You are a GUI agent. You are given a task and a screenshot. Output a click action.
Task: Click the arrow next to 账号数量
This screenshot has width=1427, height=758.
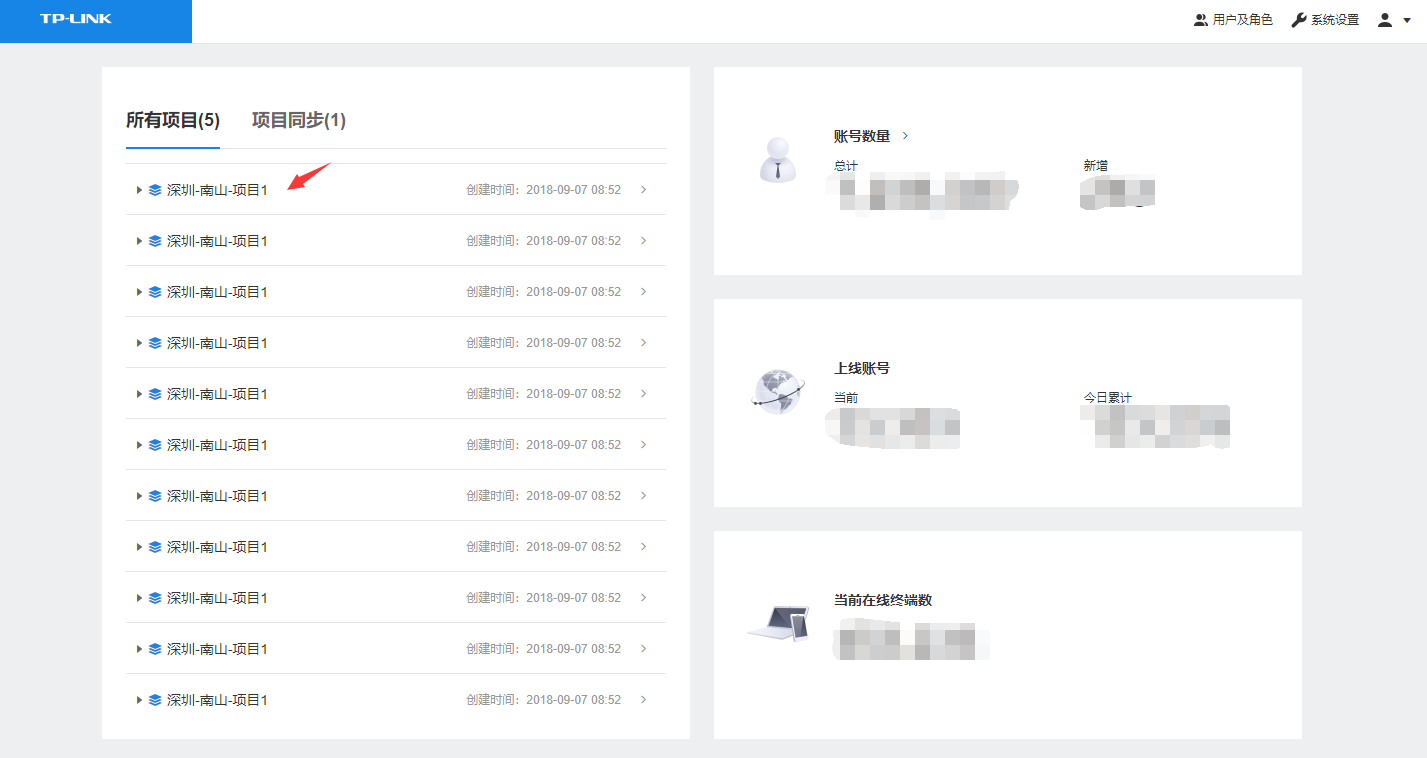(905, 136)
